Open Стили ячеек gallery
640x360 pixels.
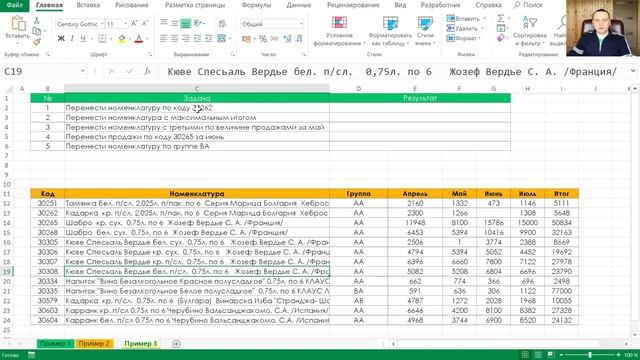coord(425,32)
